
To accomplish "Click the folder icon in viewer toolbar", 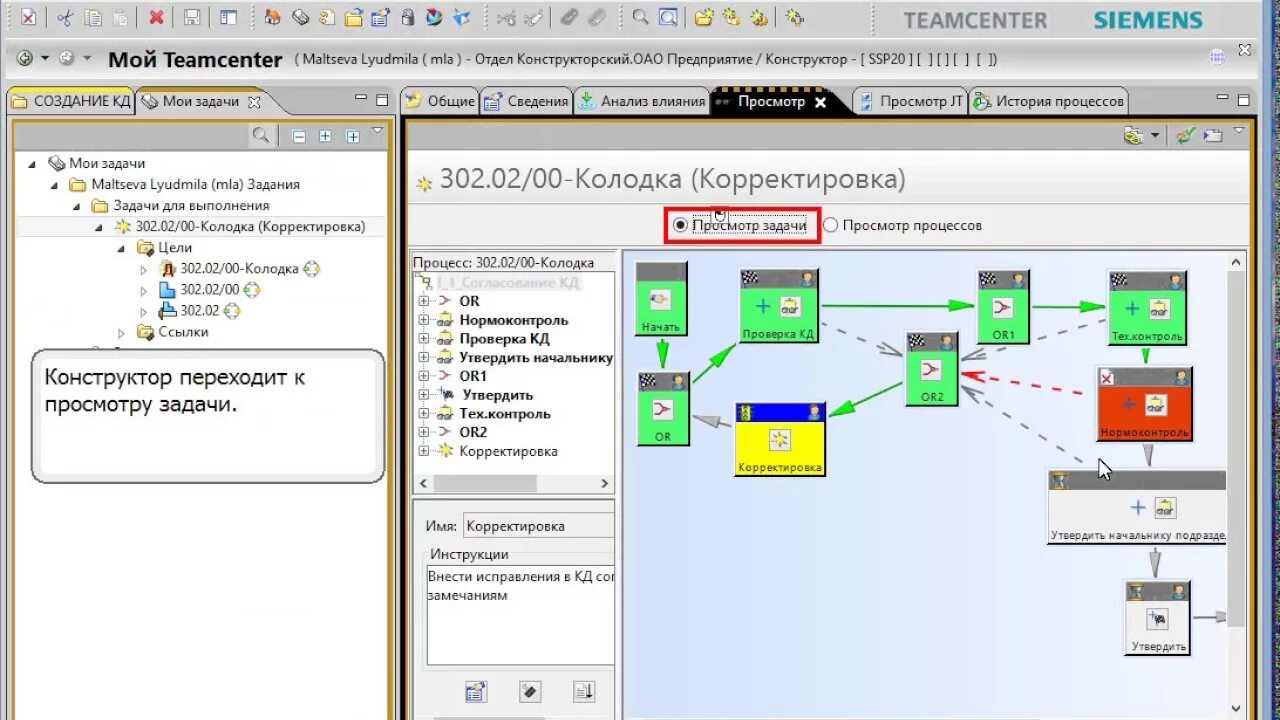I will (1212, 135).
